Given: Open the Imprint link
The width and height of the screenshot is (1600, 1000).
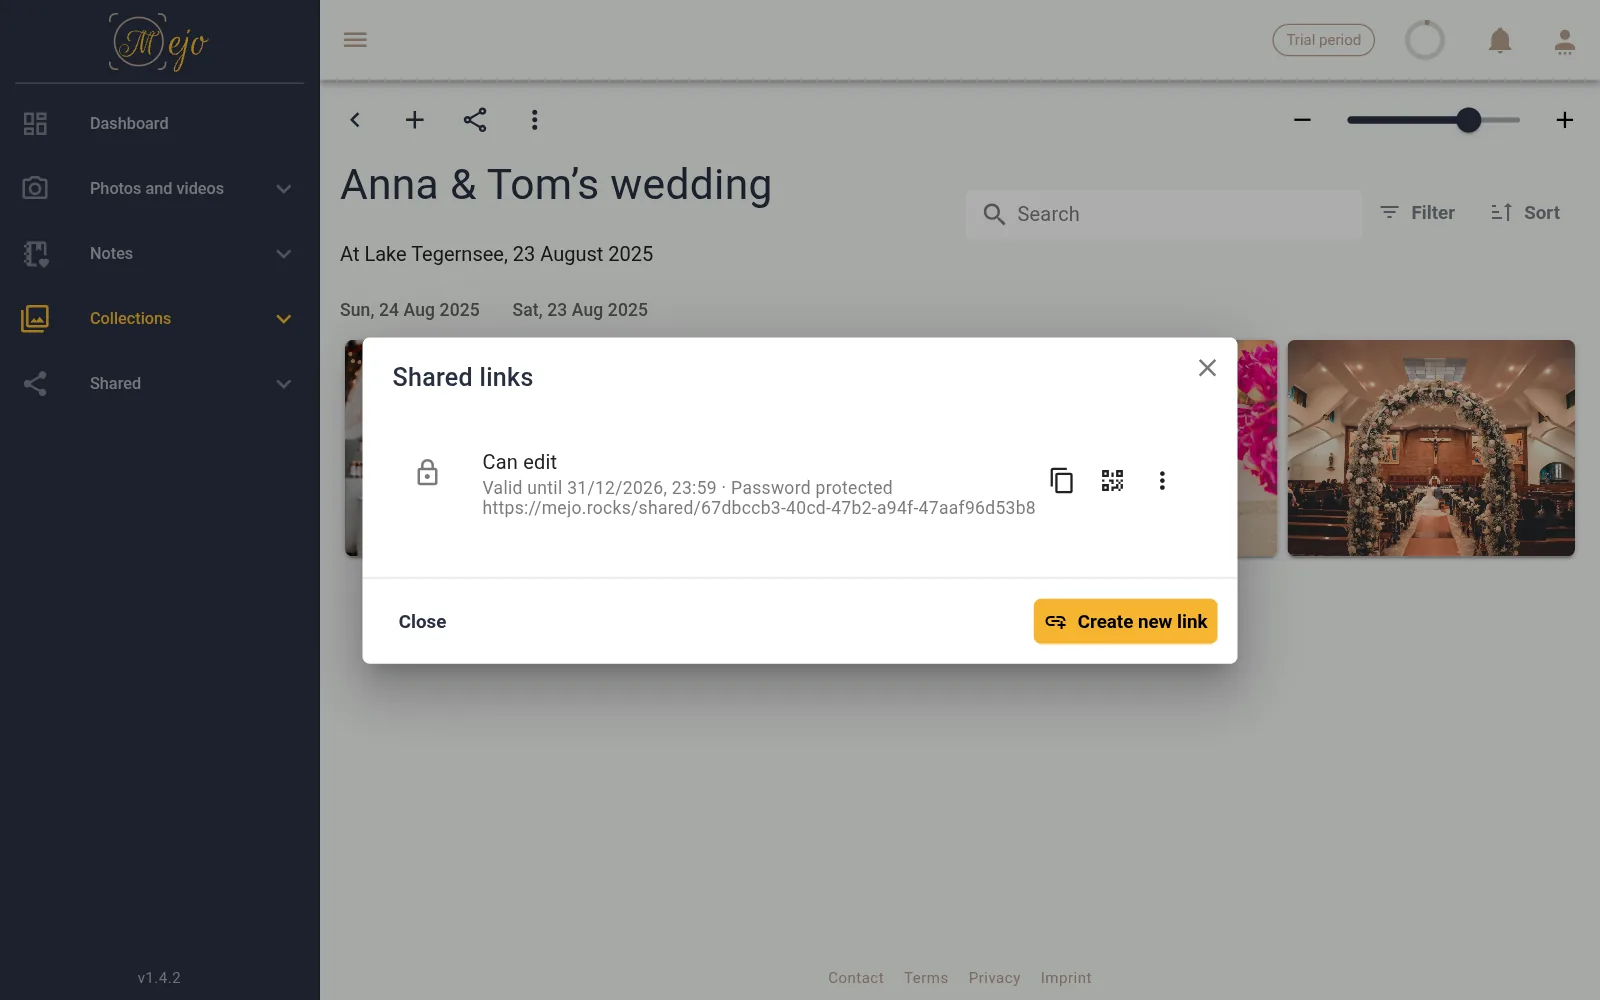Looking at the screenshot, I should coord(1066,978).
